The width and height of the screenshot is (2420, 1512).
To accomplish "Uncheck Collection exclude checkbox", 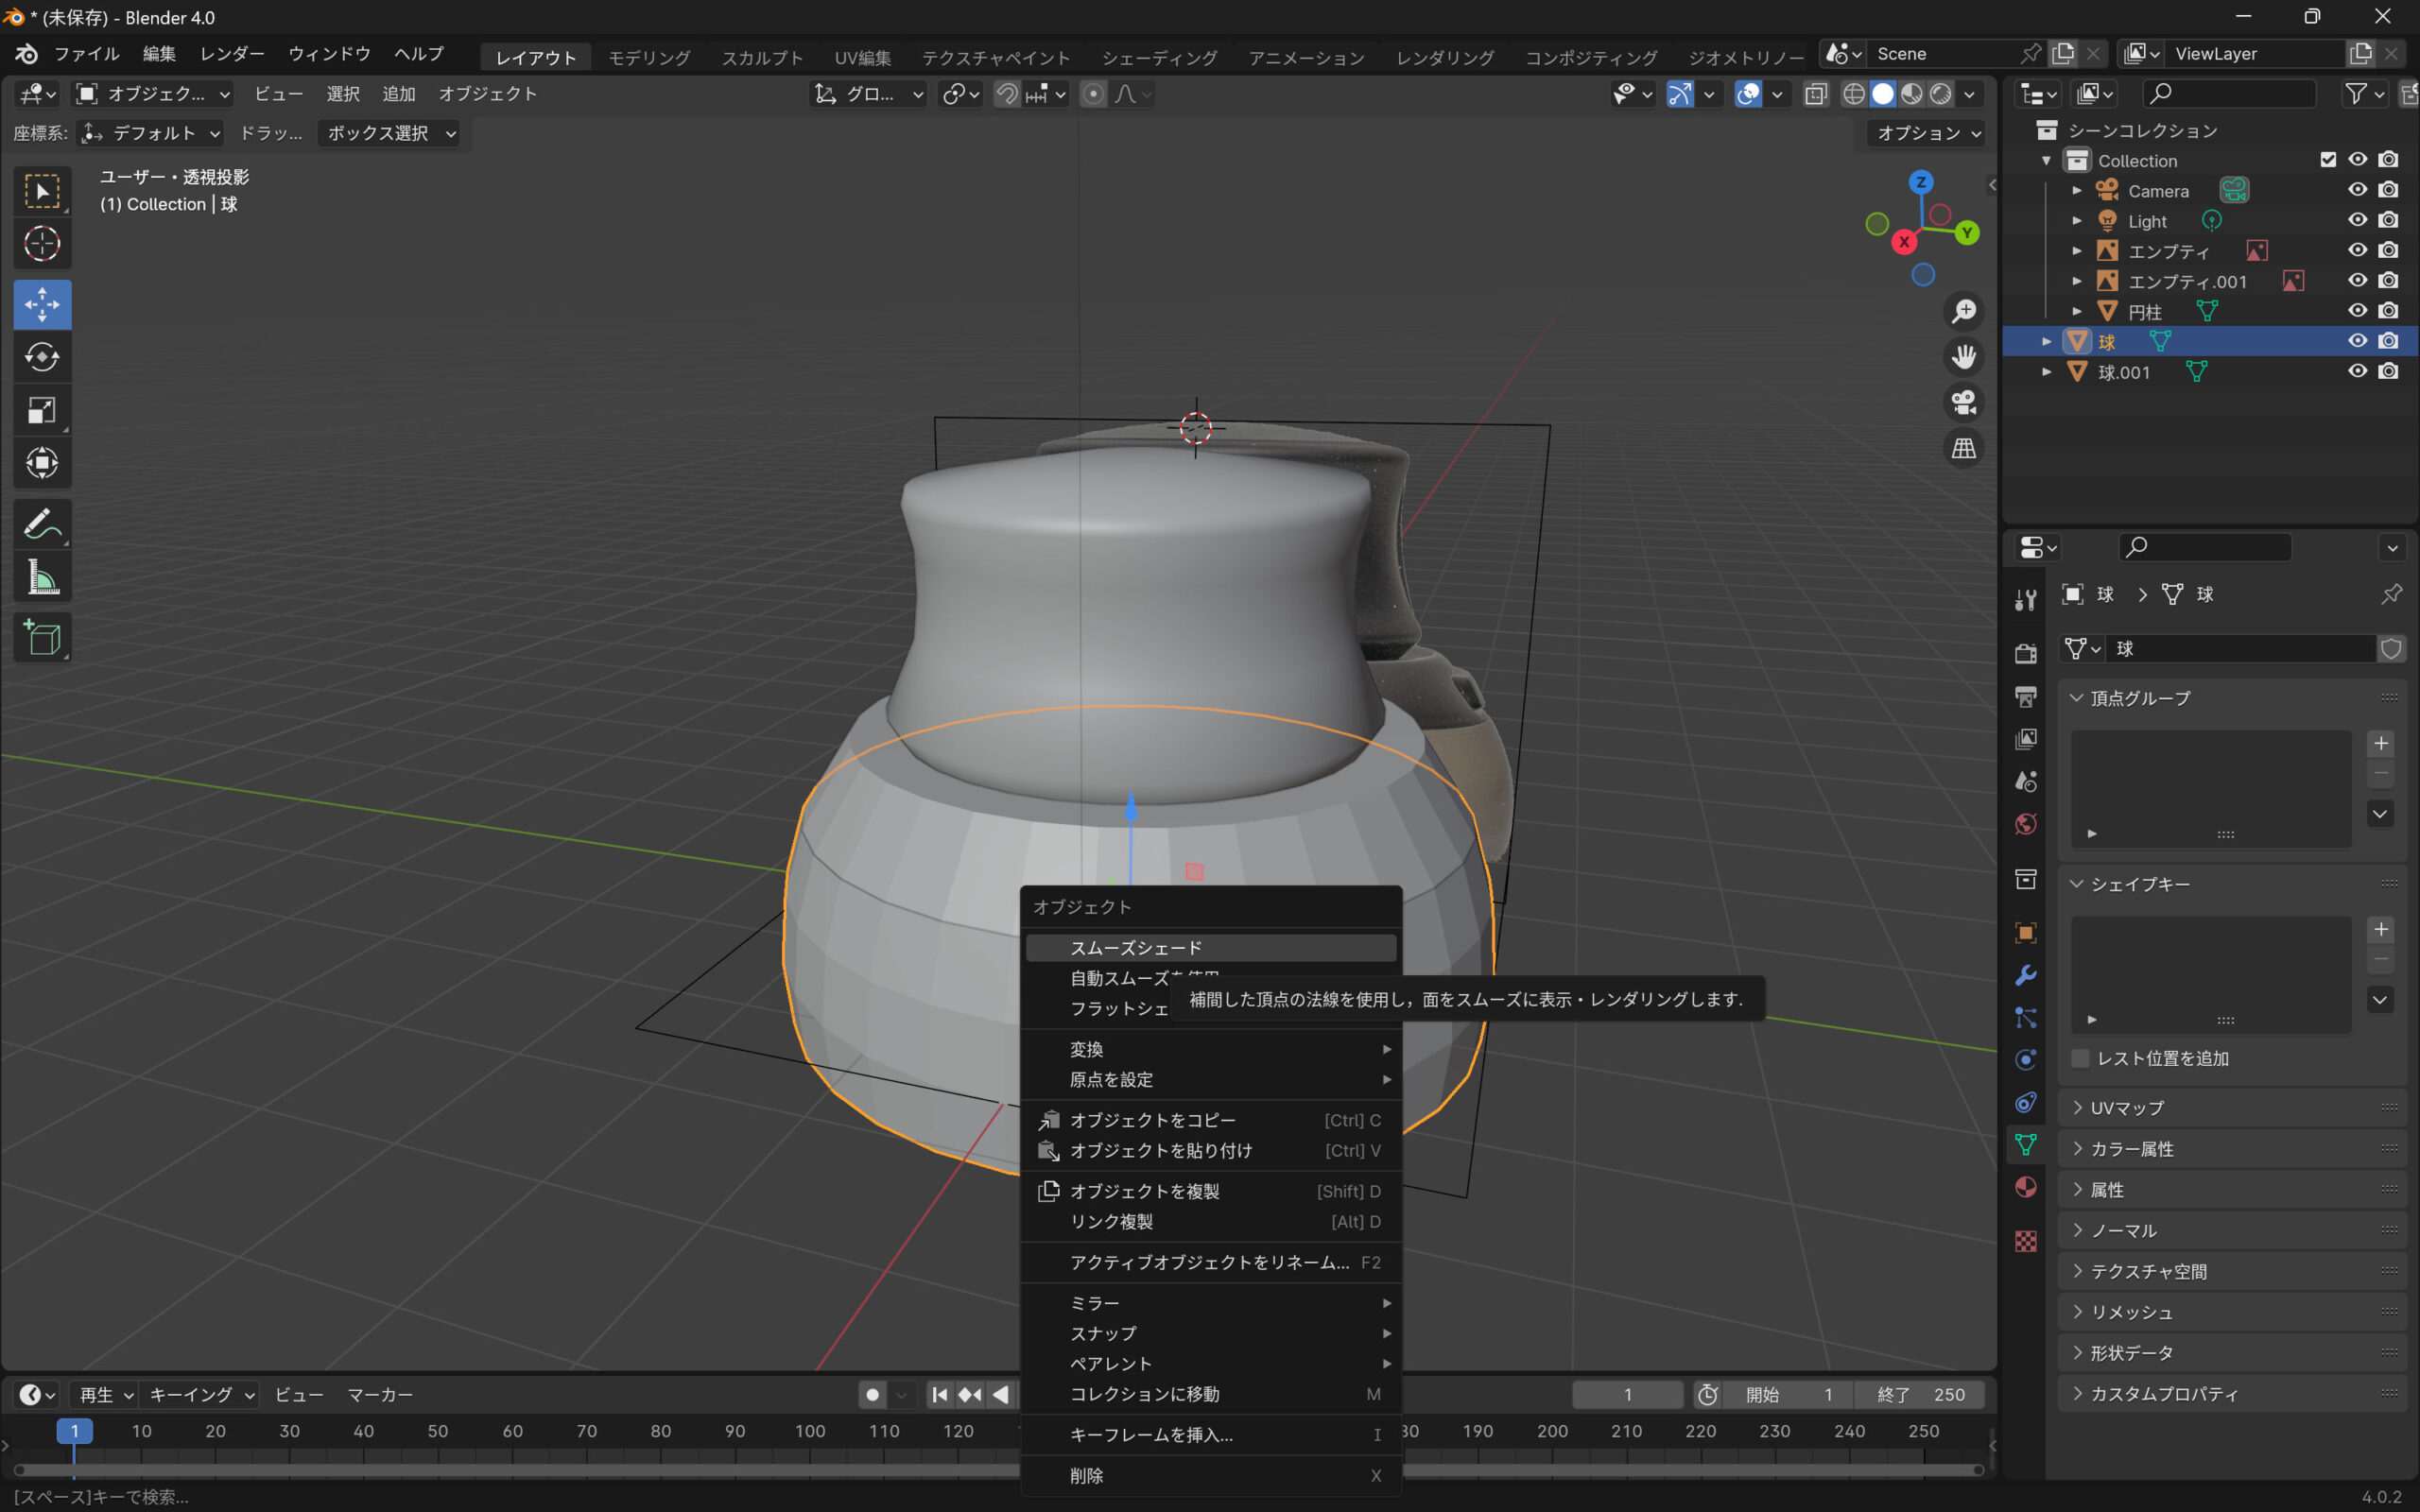I will point(2328,160).
